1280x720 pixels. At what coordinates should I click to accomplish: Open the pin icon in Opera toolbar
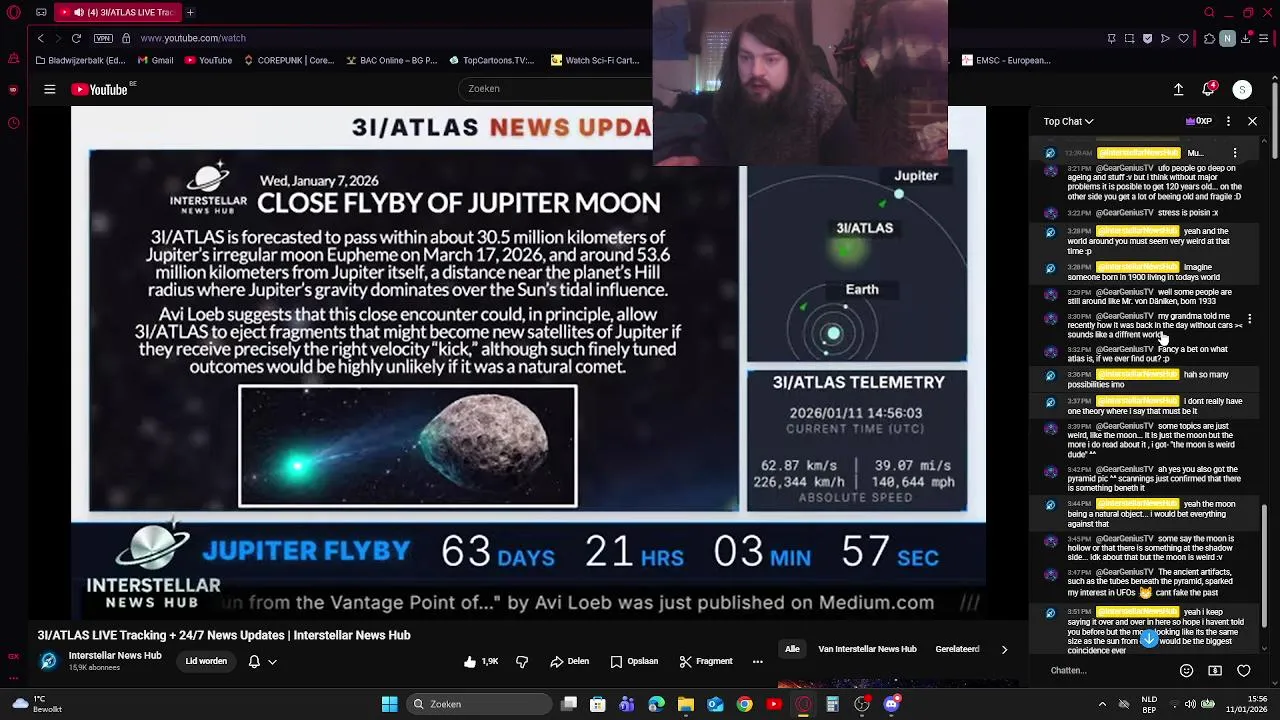(x=1111, y=38)
